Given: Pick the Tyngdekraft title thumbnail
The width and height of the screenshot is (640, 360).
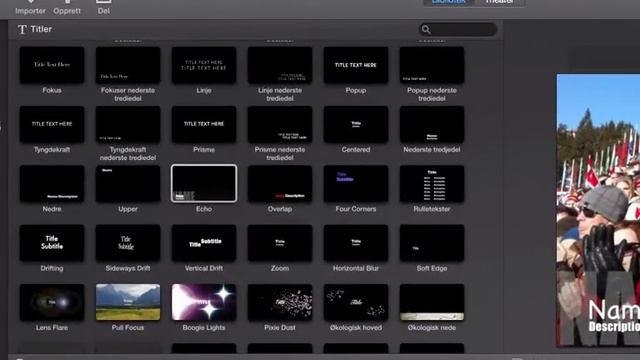Looking at the screenshot, I should pyautogui.click(x=52, y=124).
